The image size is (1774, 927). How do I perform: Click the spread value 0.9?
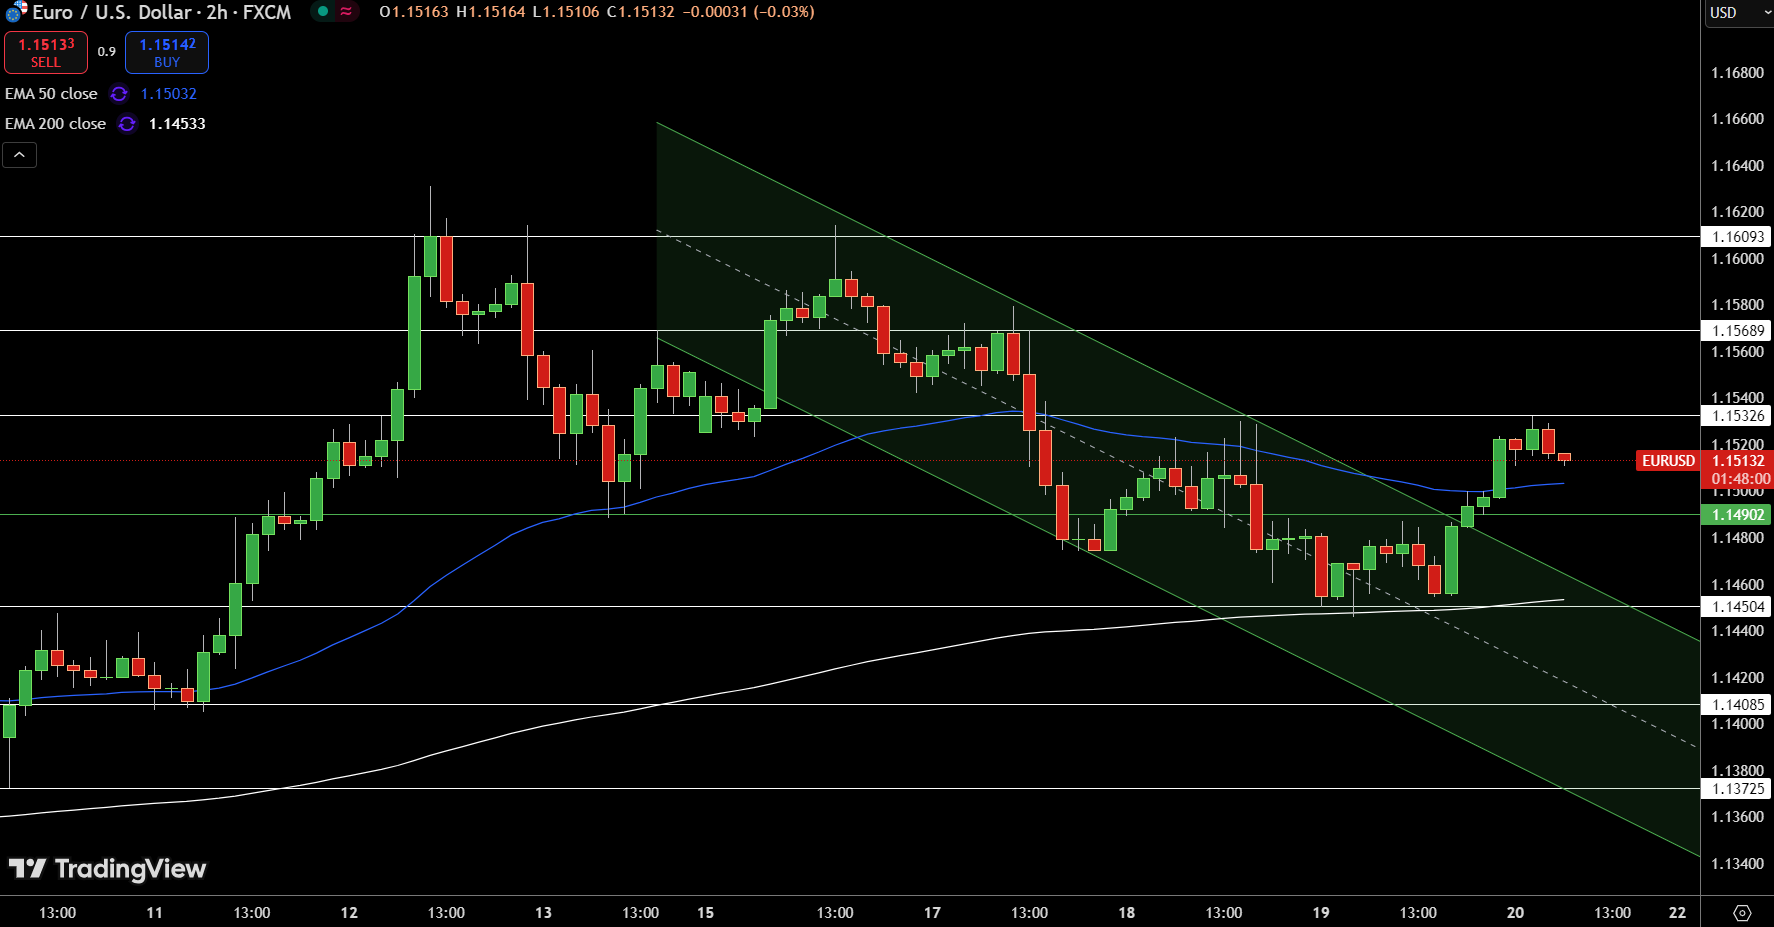pyautogui.click(x=107, y=52)
